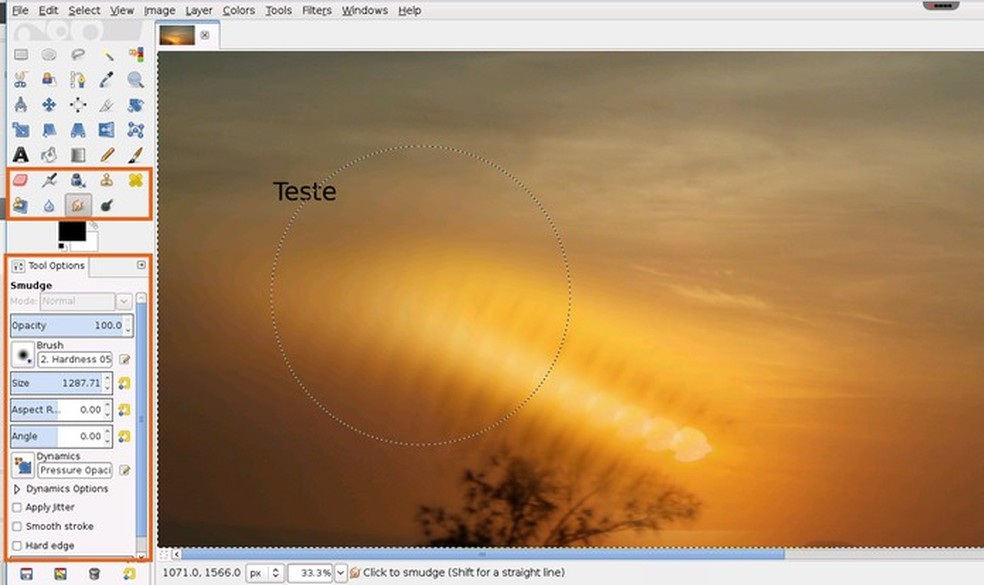984x585 pixels.
Task: Select the Measure compass tool
Action: pyautogui.click(x=21, y=105)
